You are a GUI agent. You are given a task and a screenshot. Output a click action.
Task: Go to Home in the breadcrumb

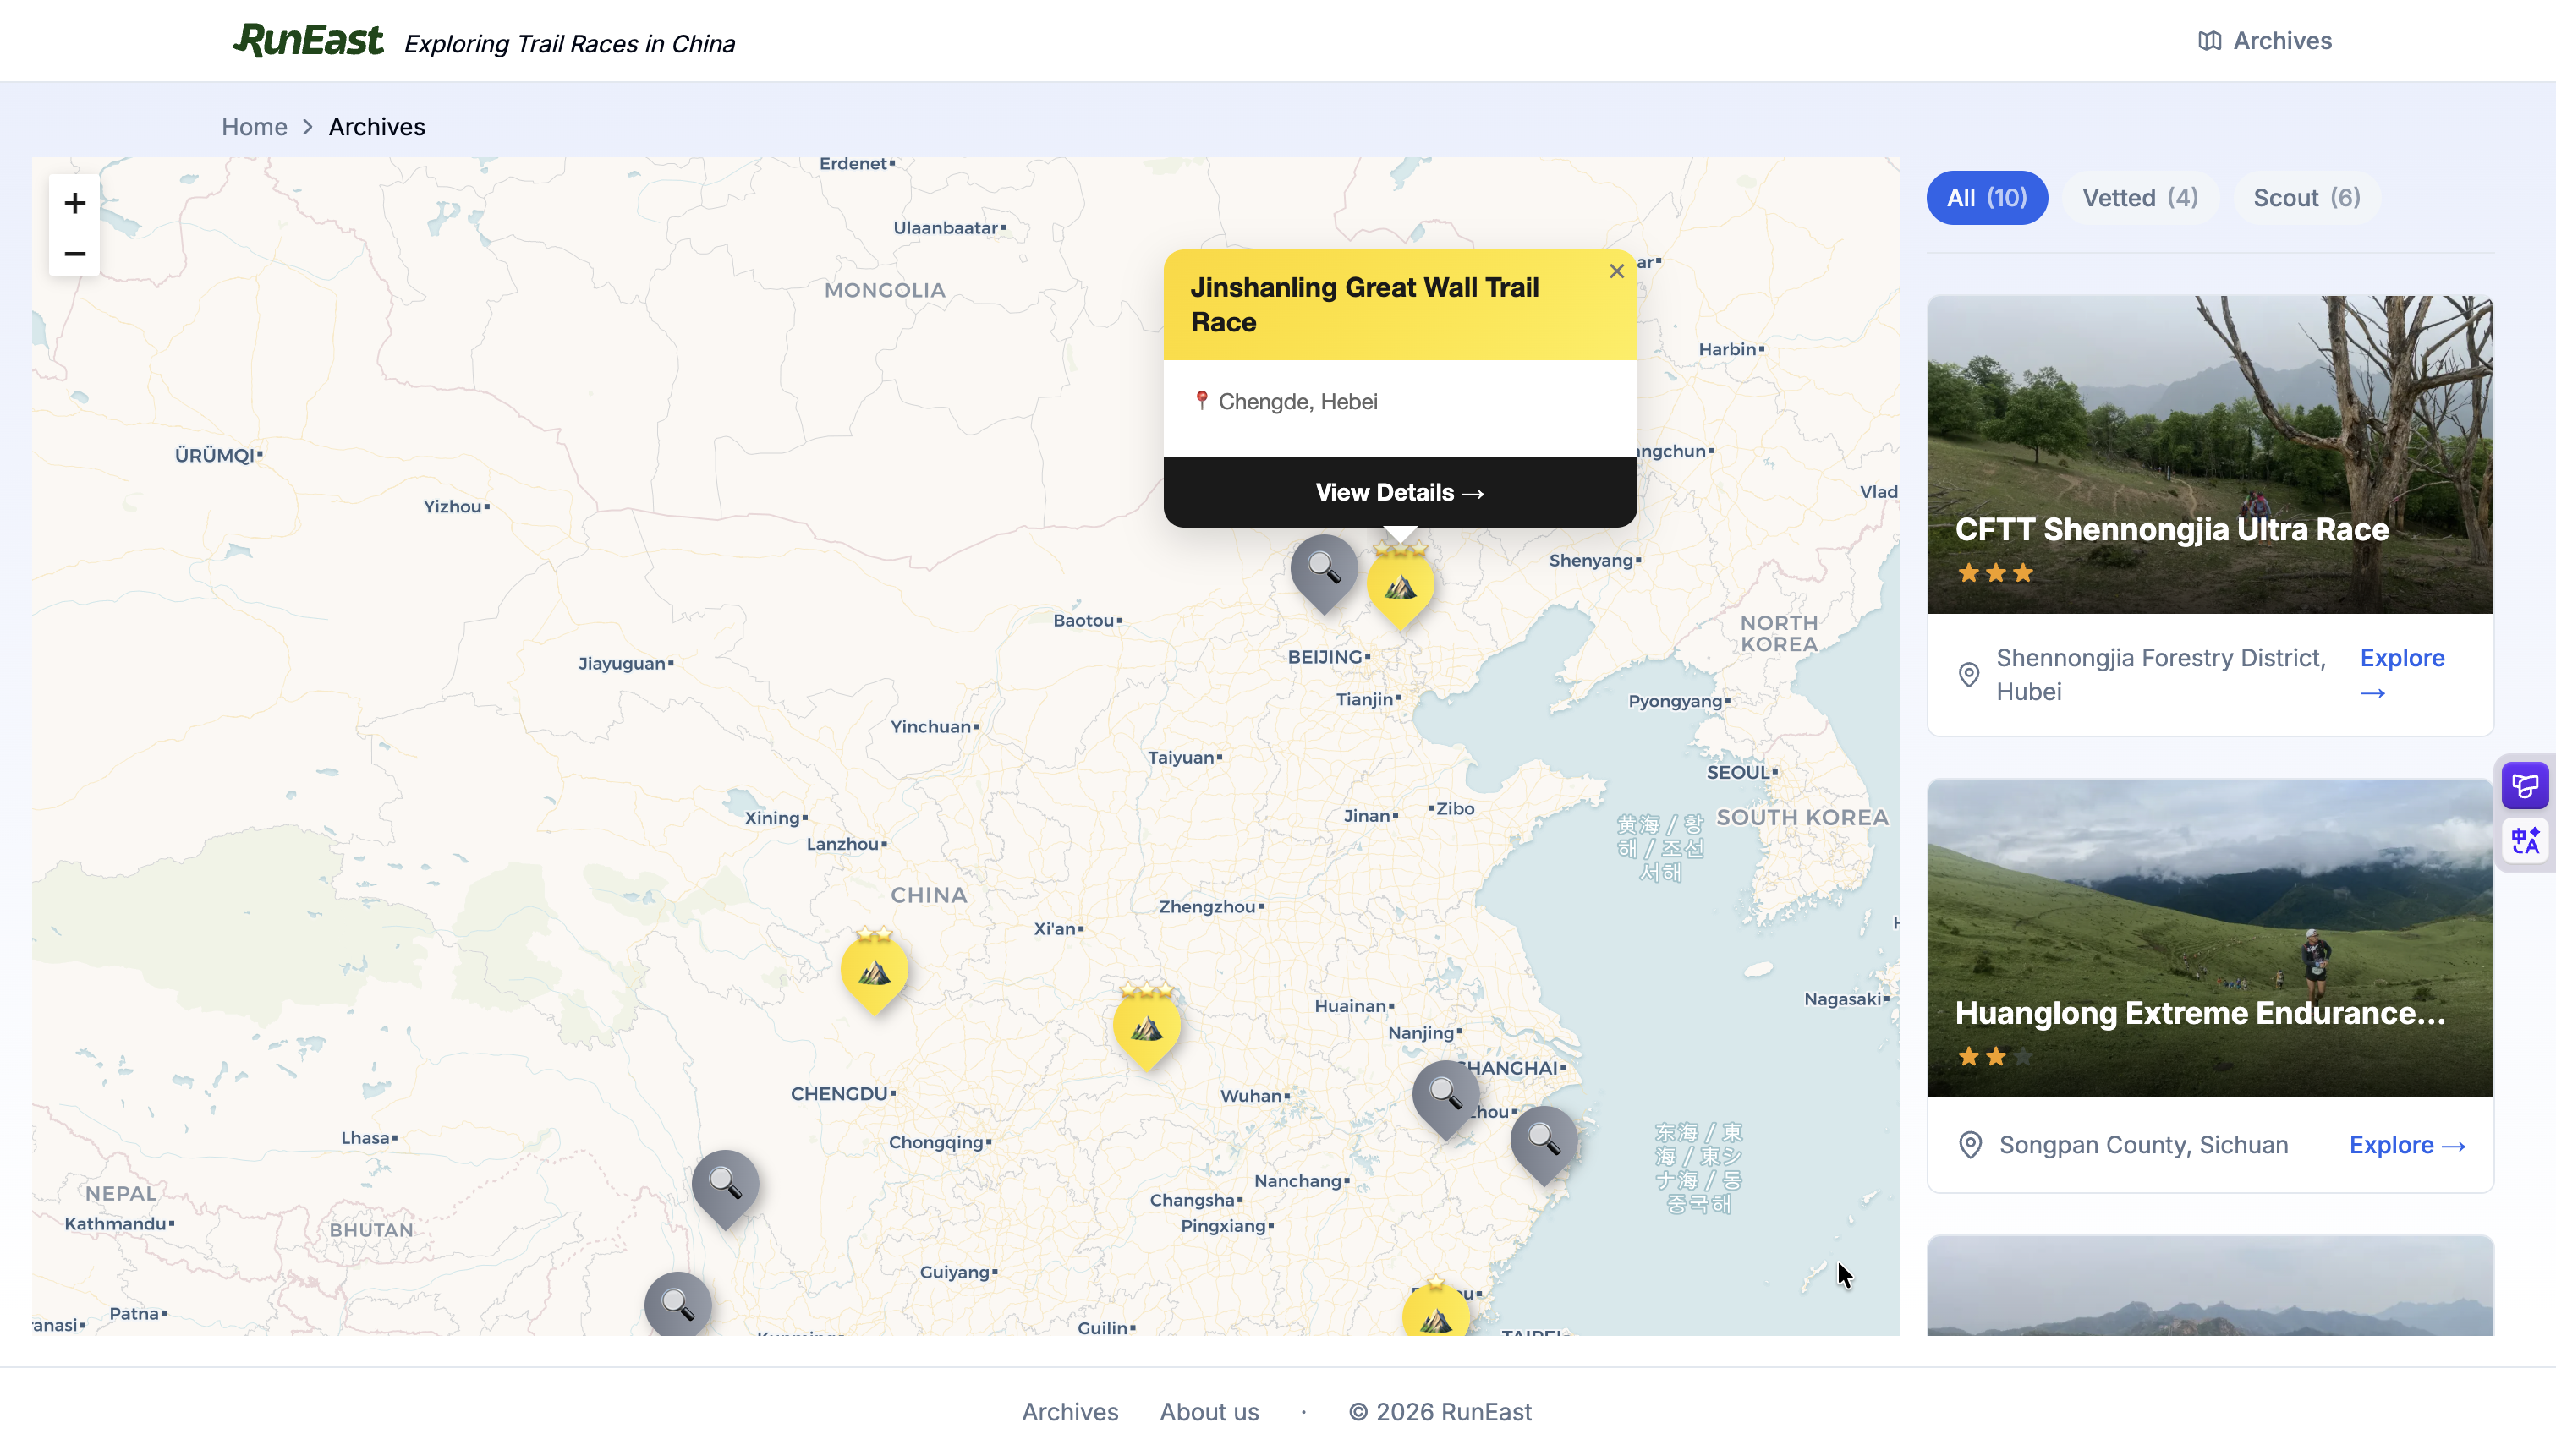point(254,127)
